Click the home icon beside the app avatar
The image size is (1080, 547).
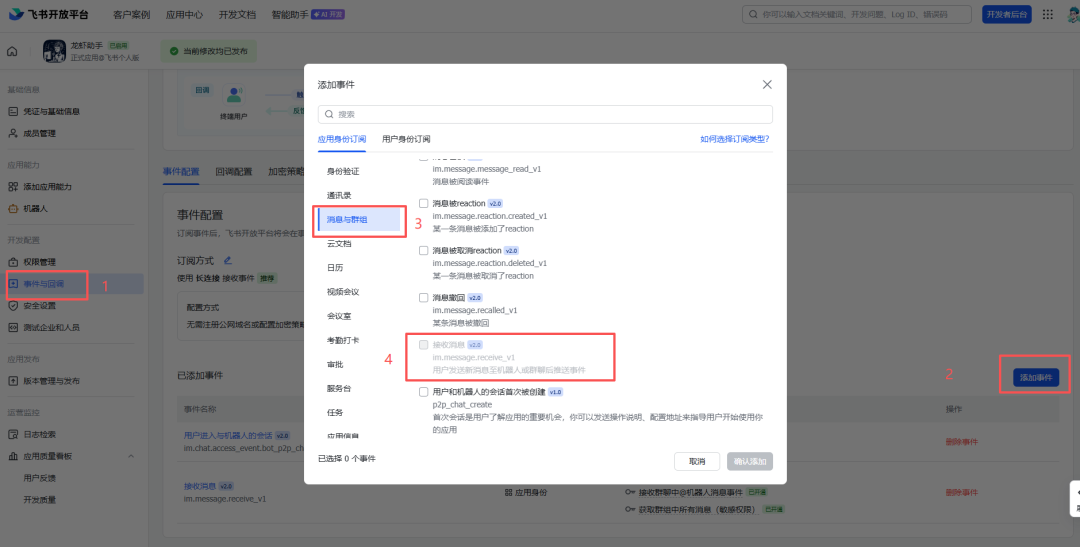click(13, 52)
